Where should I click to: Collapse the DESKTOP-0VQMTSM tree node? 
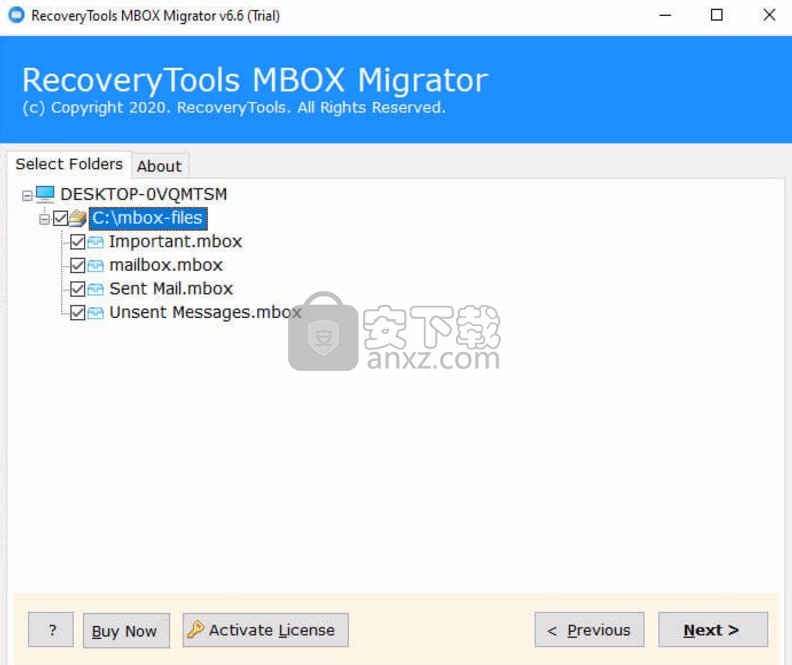click(x=27, y=195)
